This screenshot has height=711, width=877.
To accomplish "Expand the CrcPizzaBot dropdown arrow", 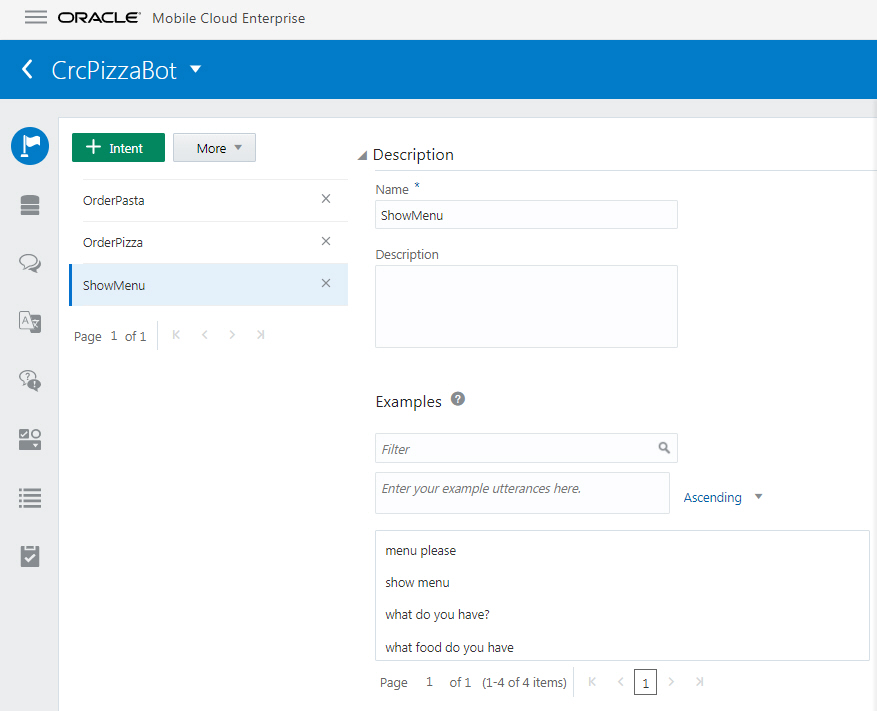I will pos(196,70).
